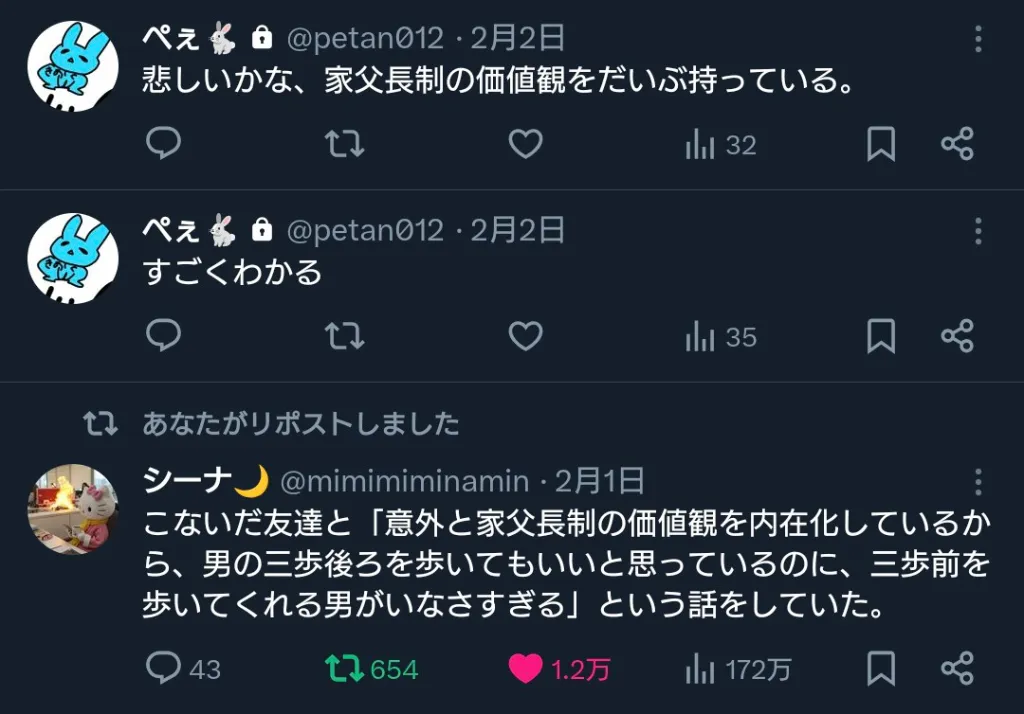Click the Hello Kitty profile avatar
Viewport: 1024px width, 714px height.
tap(73, 509)
